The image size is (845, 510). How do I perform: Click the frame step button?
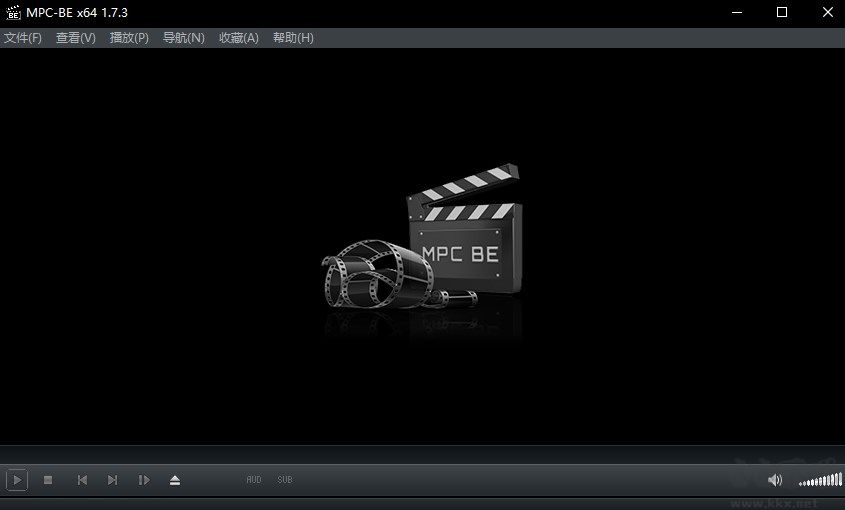(x=143, y=480)
